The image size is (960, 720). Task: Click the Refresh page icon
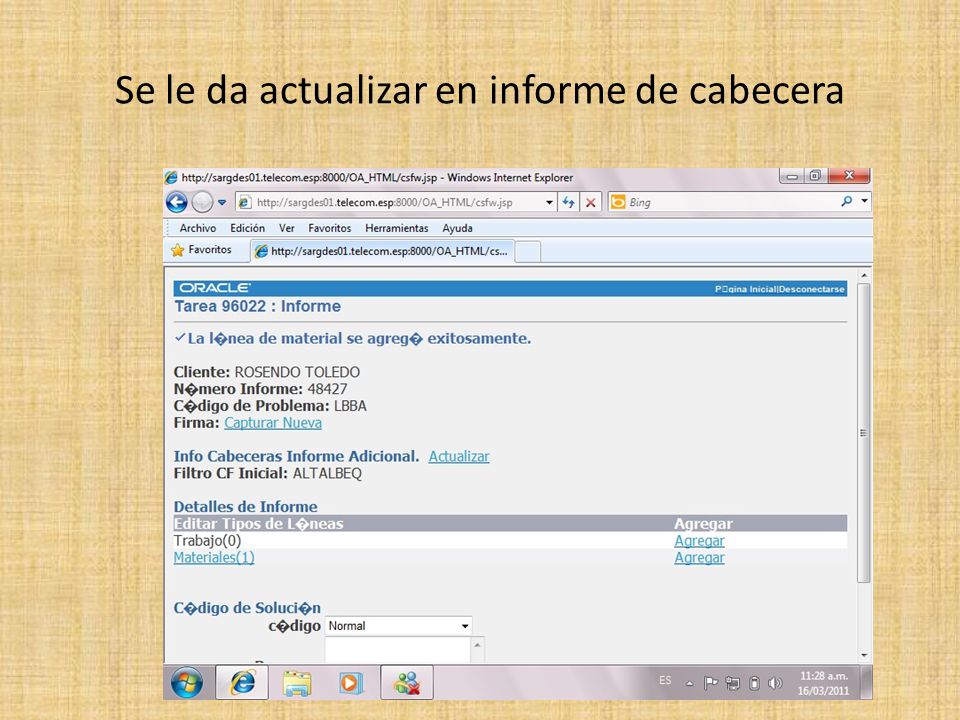569,202
